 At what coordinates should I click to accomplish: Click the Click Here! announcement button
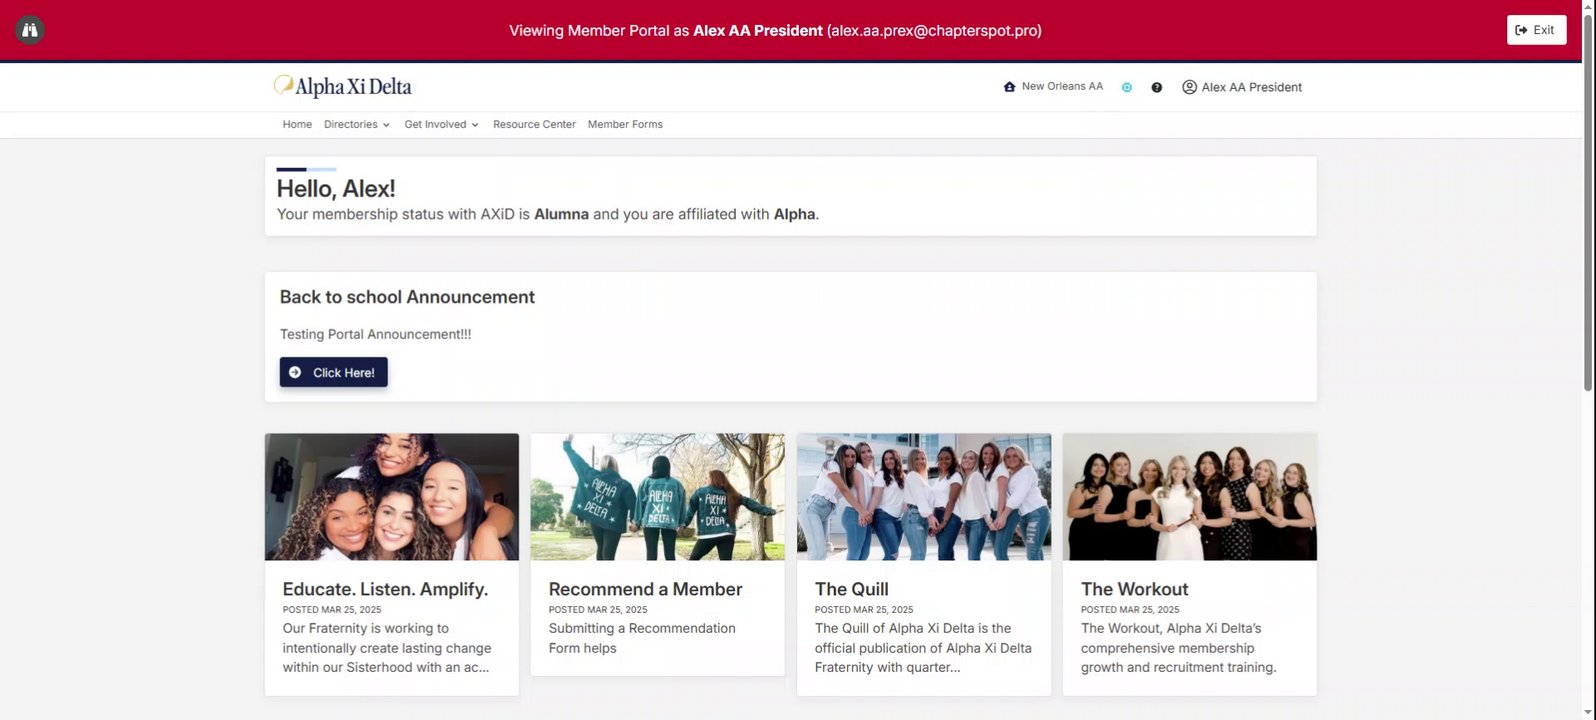pyautogui.click(x=333, y=372)
